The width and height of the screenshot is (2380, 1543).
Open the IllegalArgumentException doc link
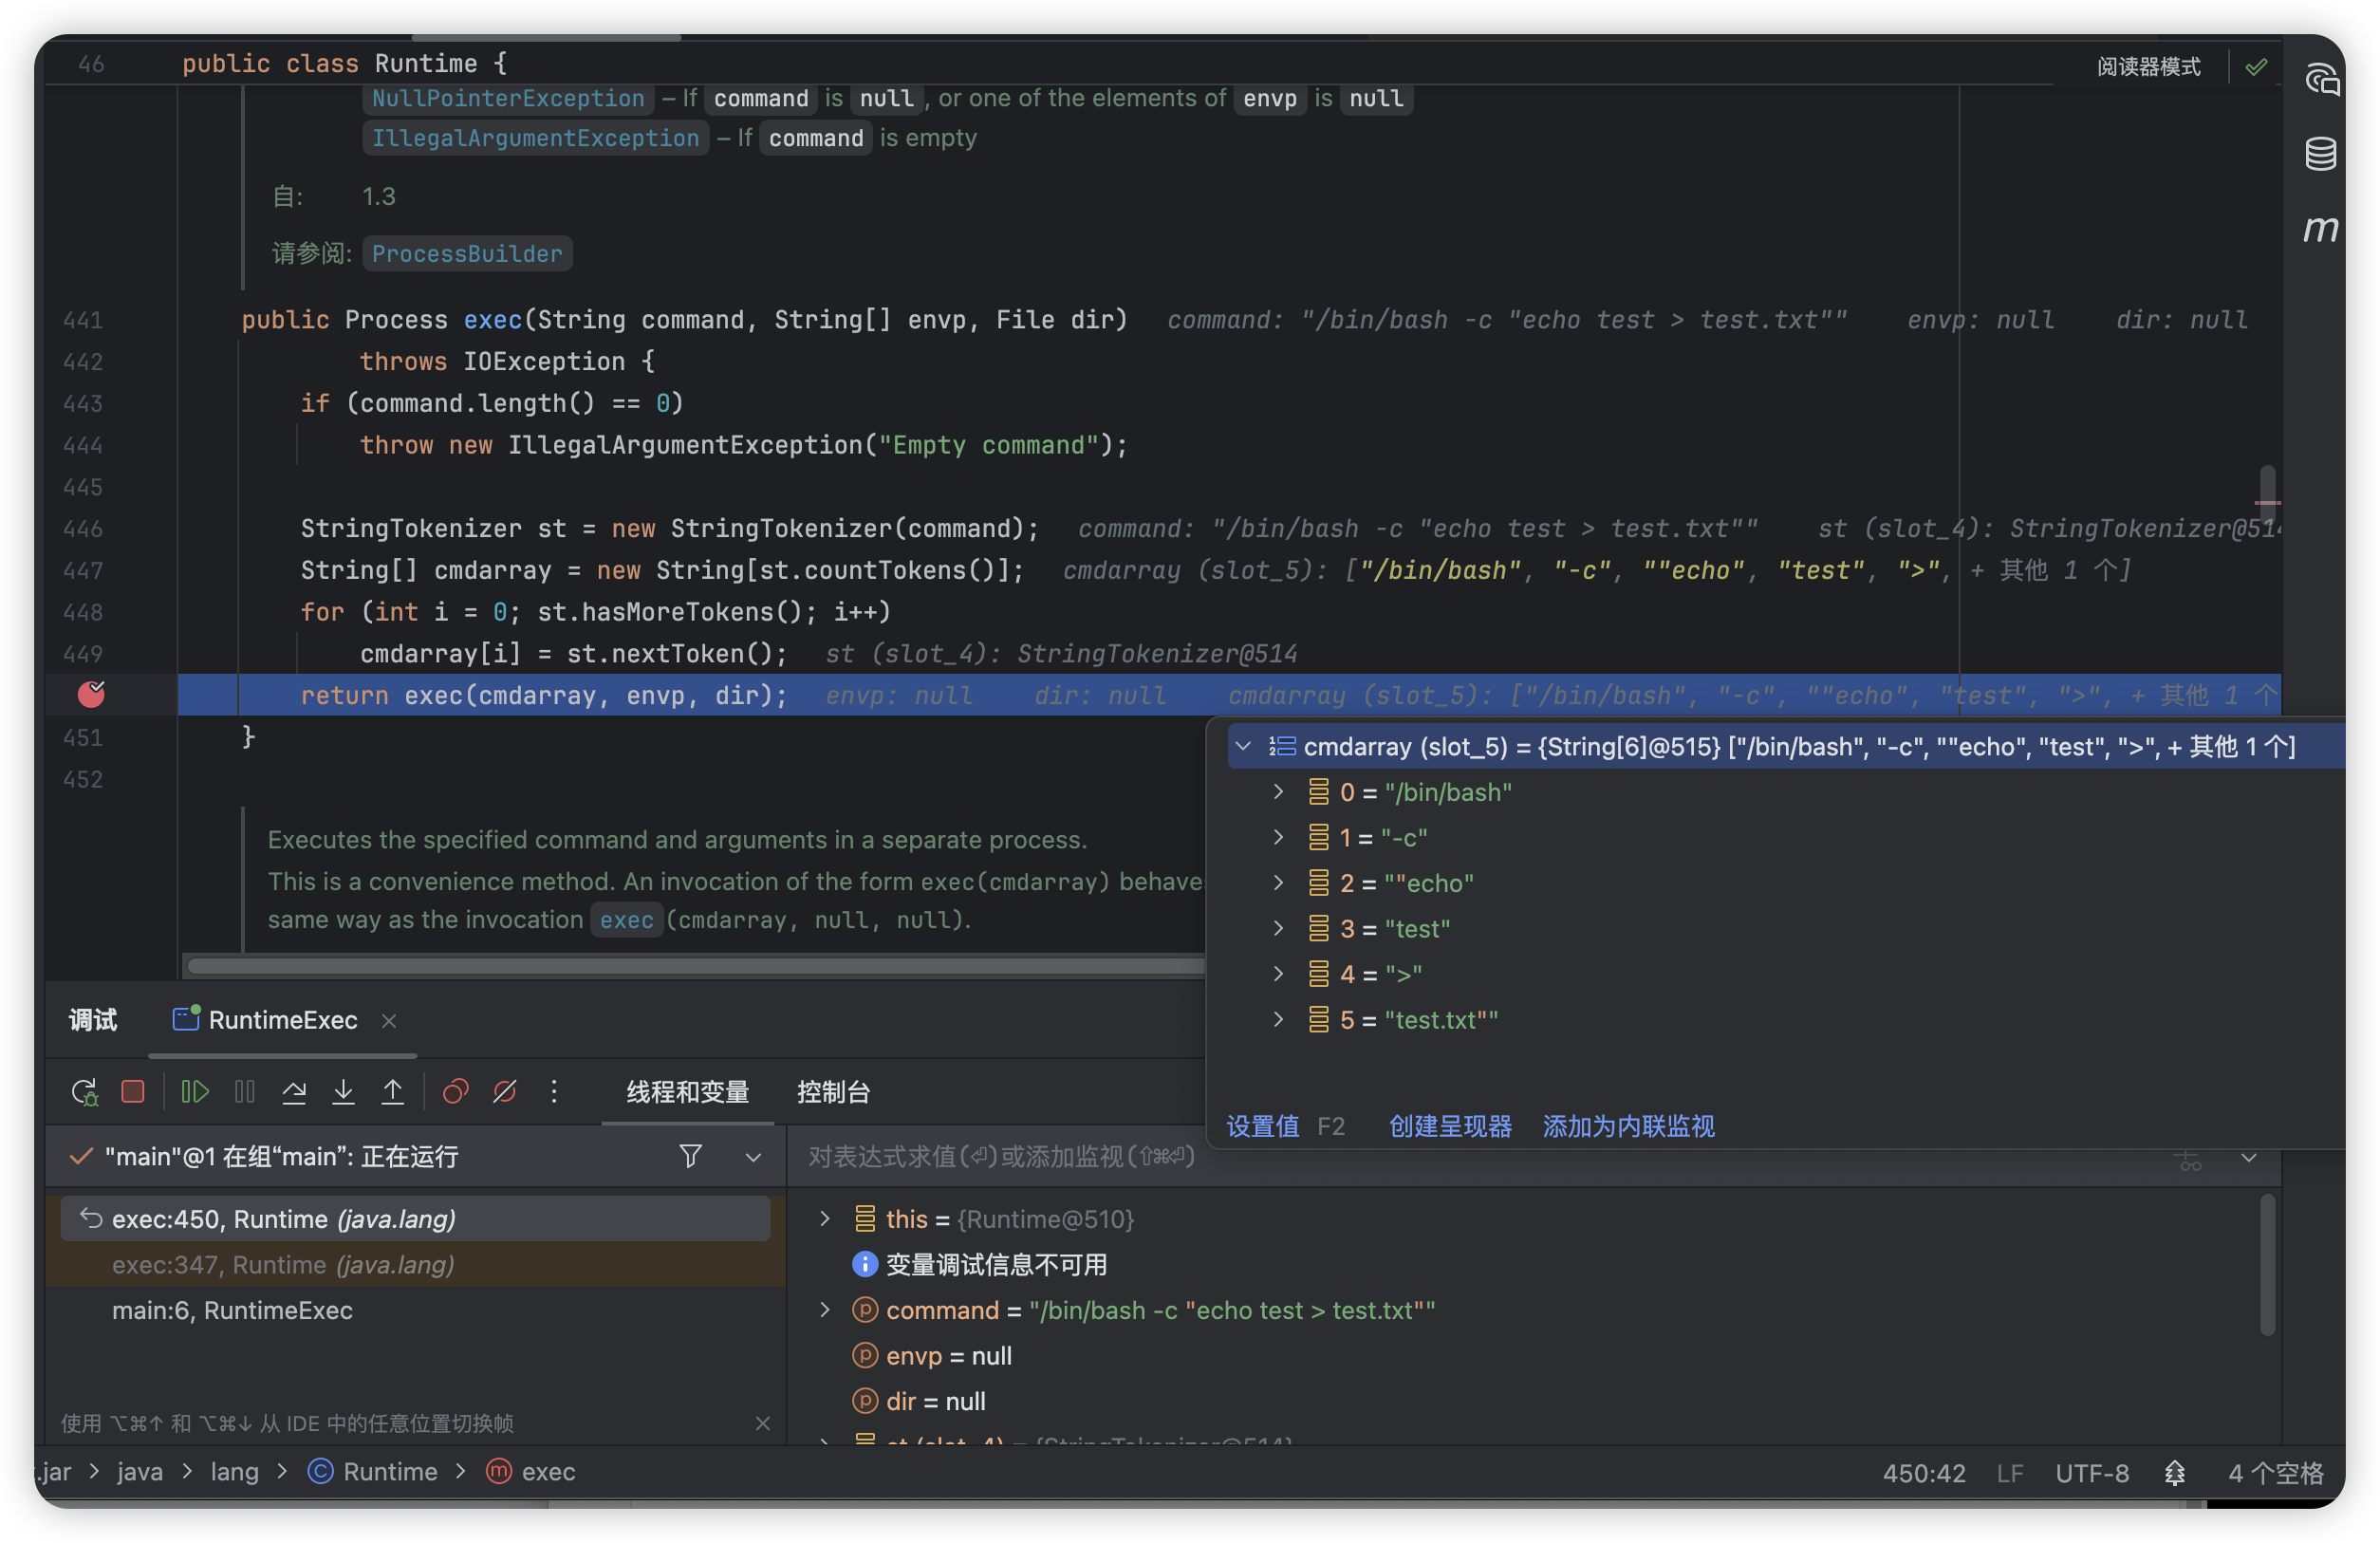(x=535, y=138)
